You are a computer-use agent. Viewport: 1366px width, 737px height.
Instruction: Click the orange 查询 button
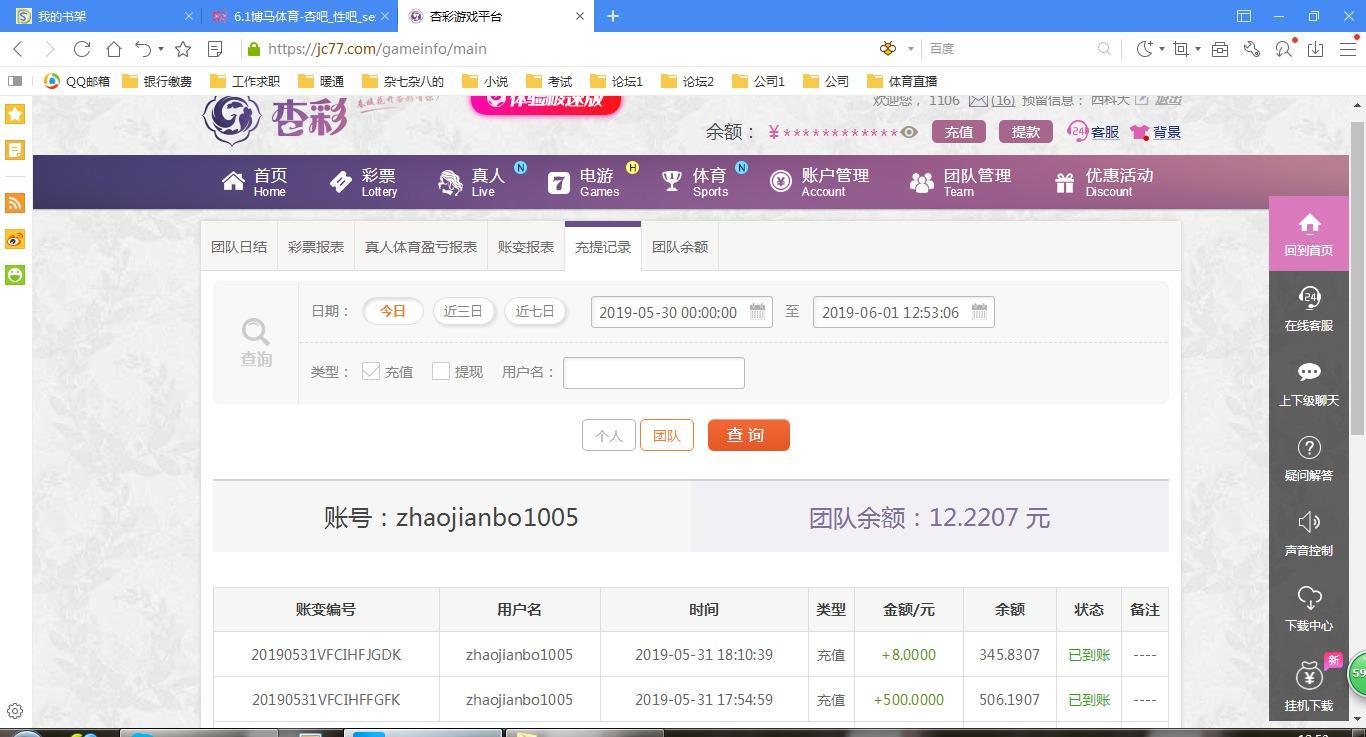(748, 435)
